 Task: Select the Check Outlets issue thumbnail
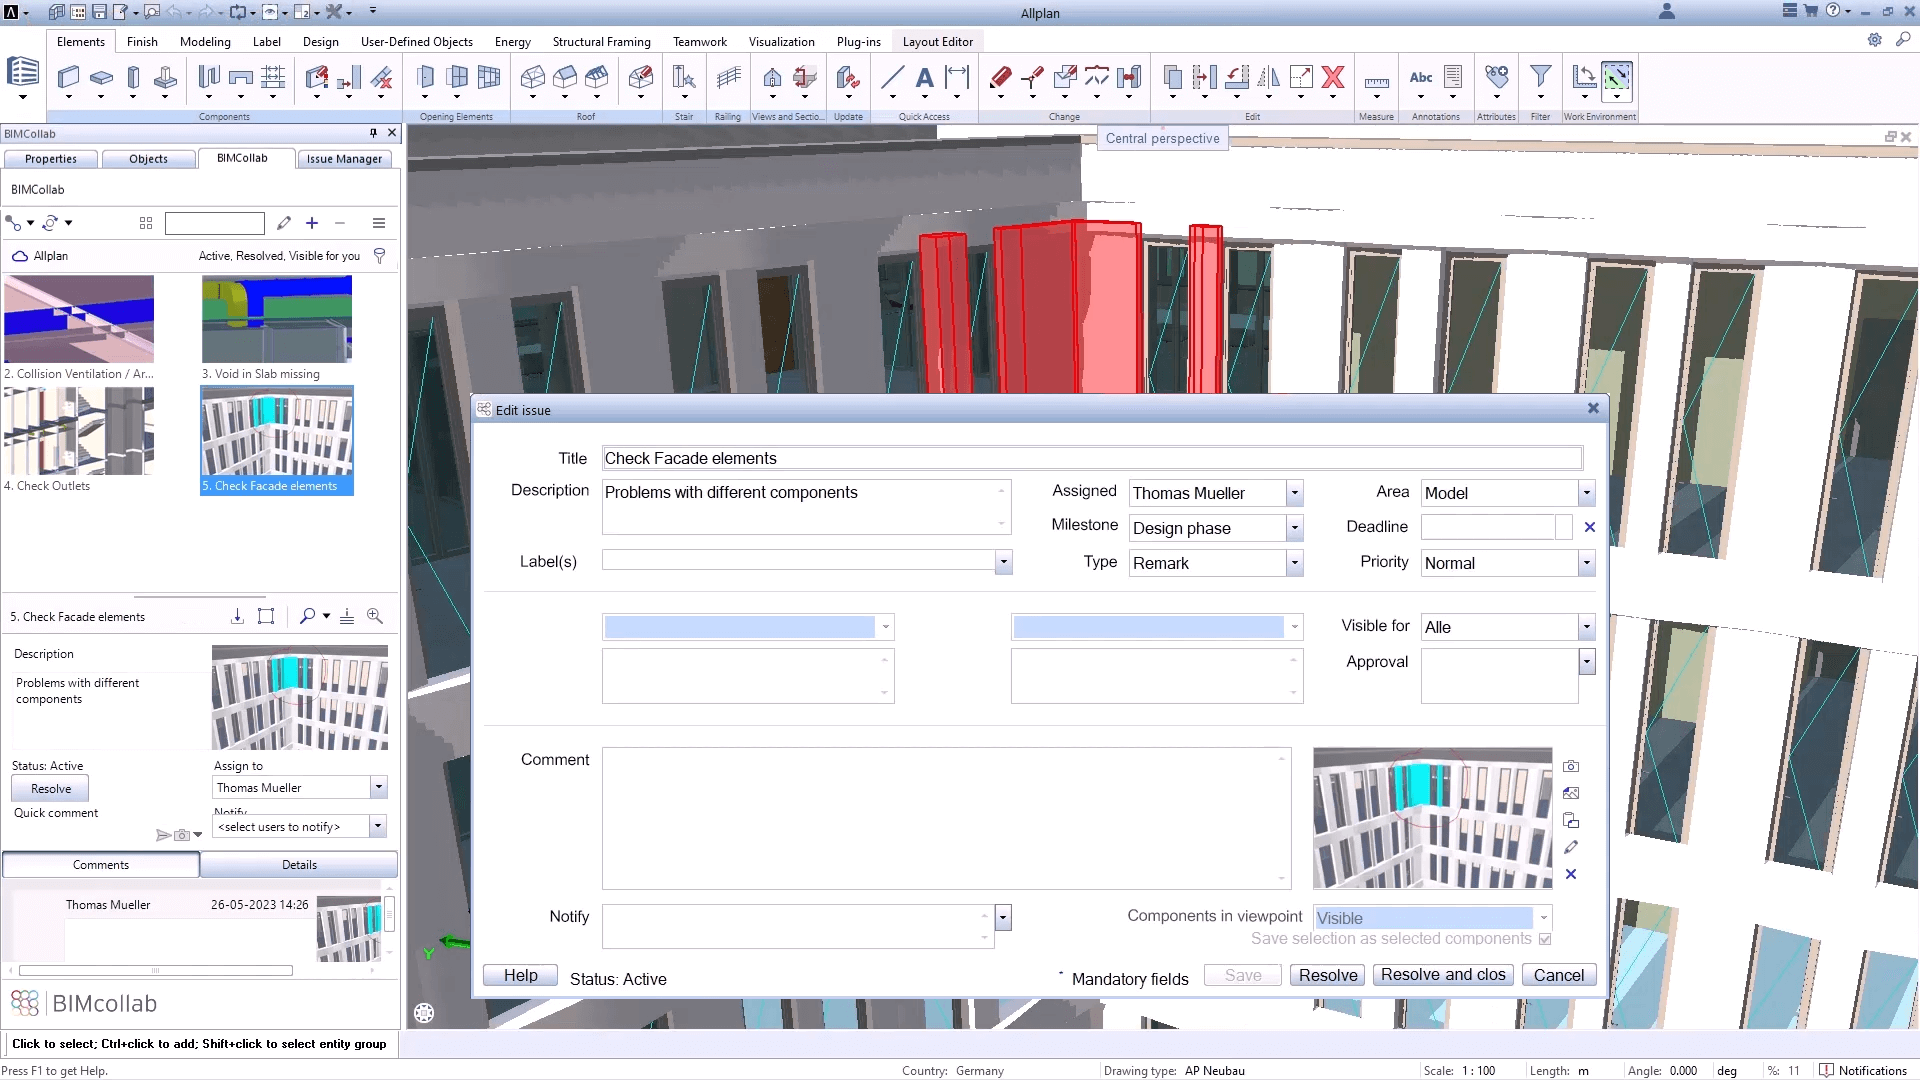point(78,432)
